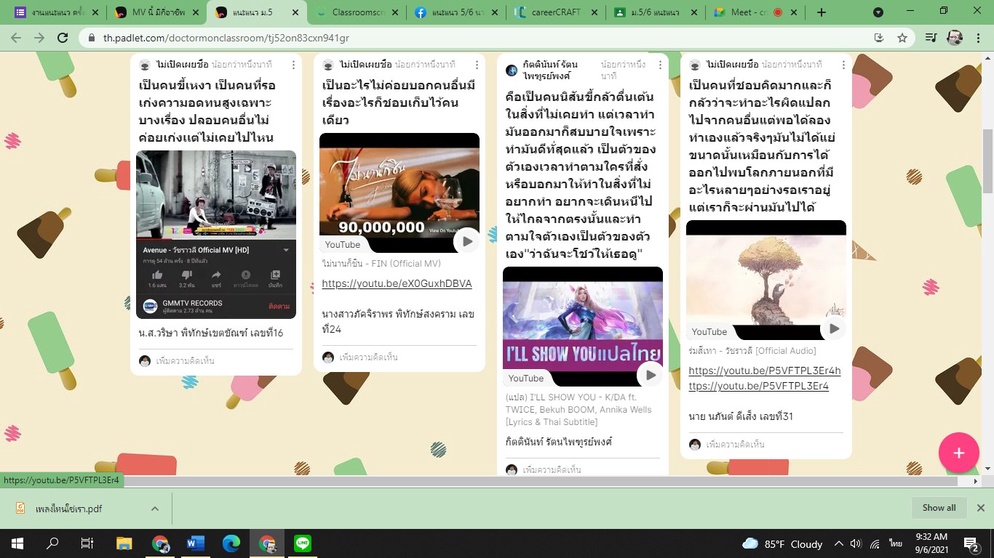
Task: Open options menu of กิตตินันท์ post
Action: [x=660, y=65]
